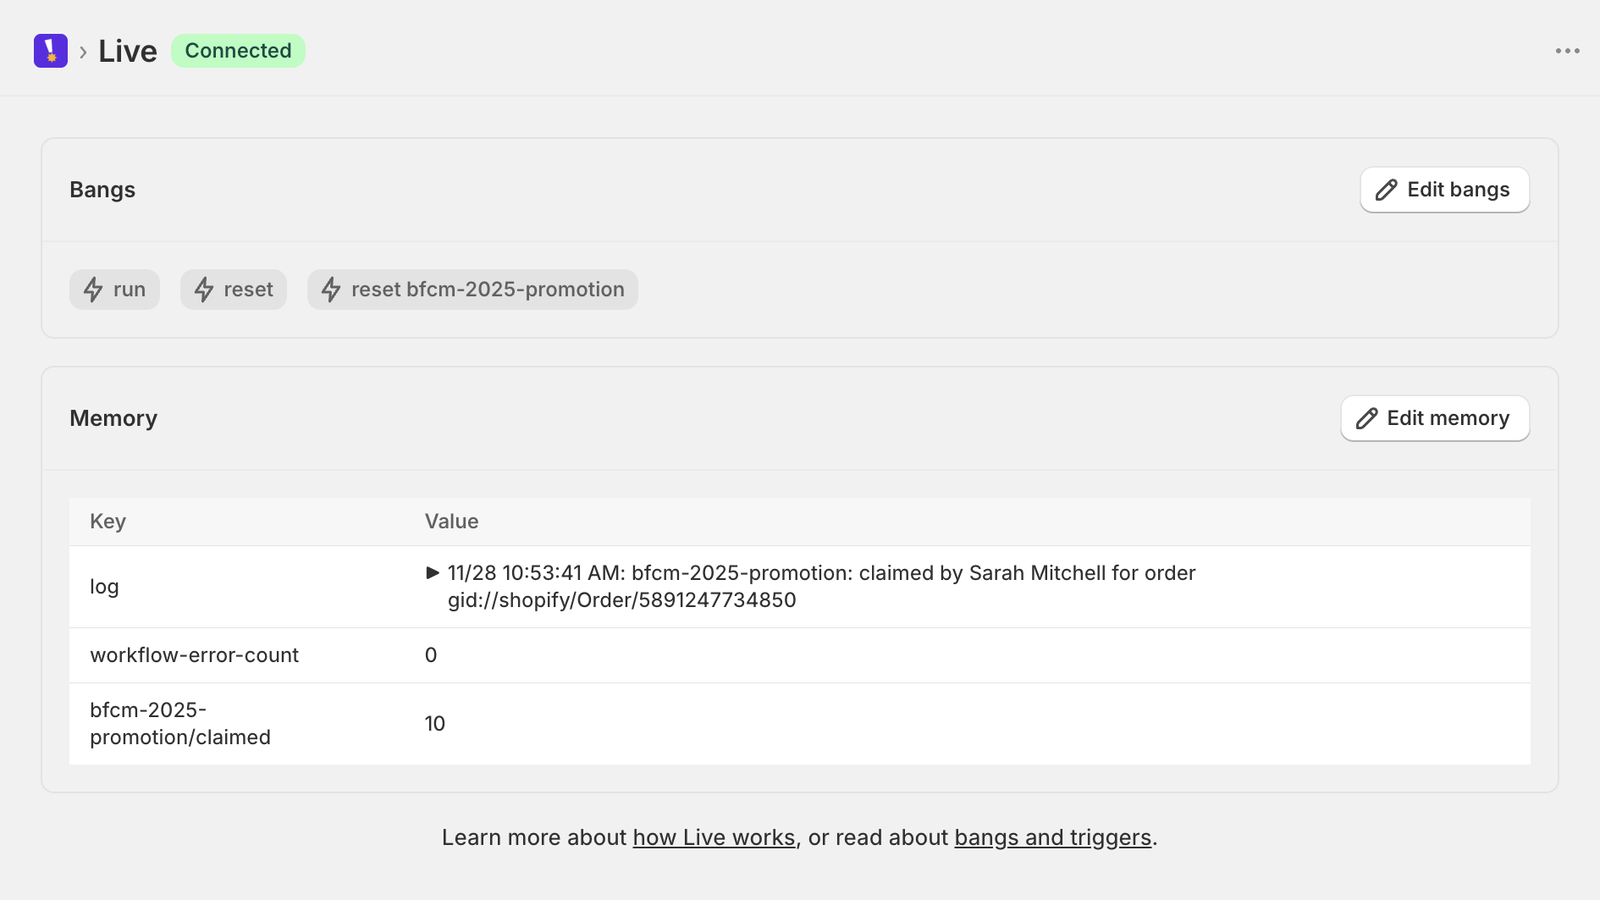Open the purple app logo icon
Image resolution: width=1600 pixels, height=900 pixels.
(x=50, y=50)
